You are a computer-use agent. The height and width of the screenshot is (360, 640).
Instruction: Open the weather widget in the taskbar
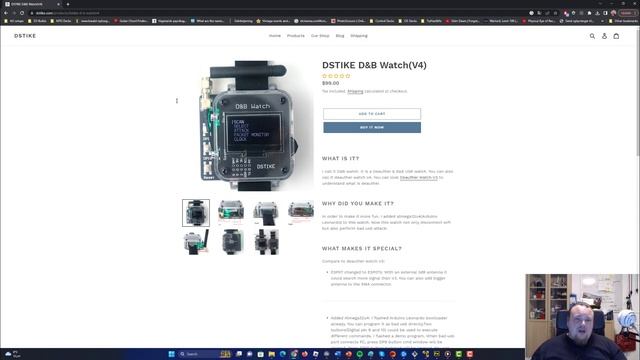[12, 354]
